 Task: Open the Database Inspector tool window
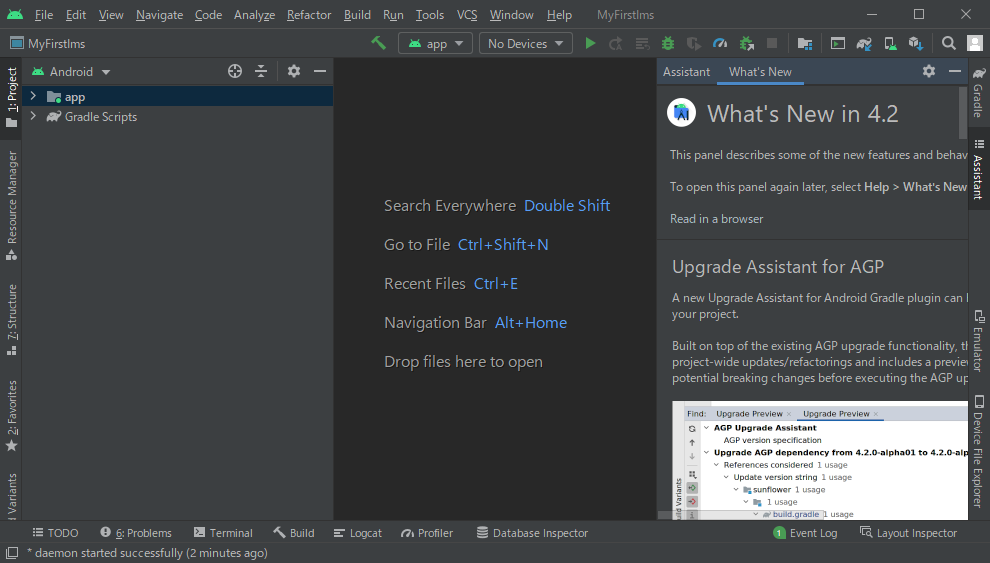tap(532, 533)
